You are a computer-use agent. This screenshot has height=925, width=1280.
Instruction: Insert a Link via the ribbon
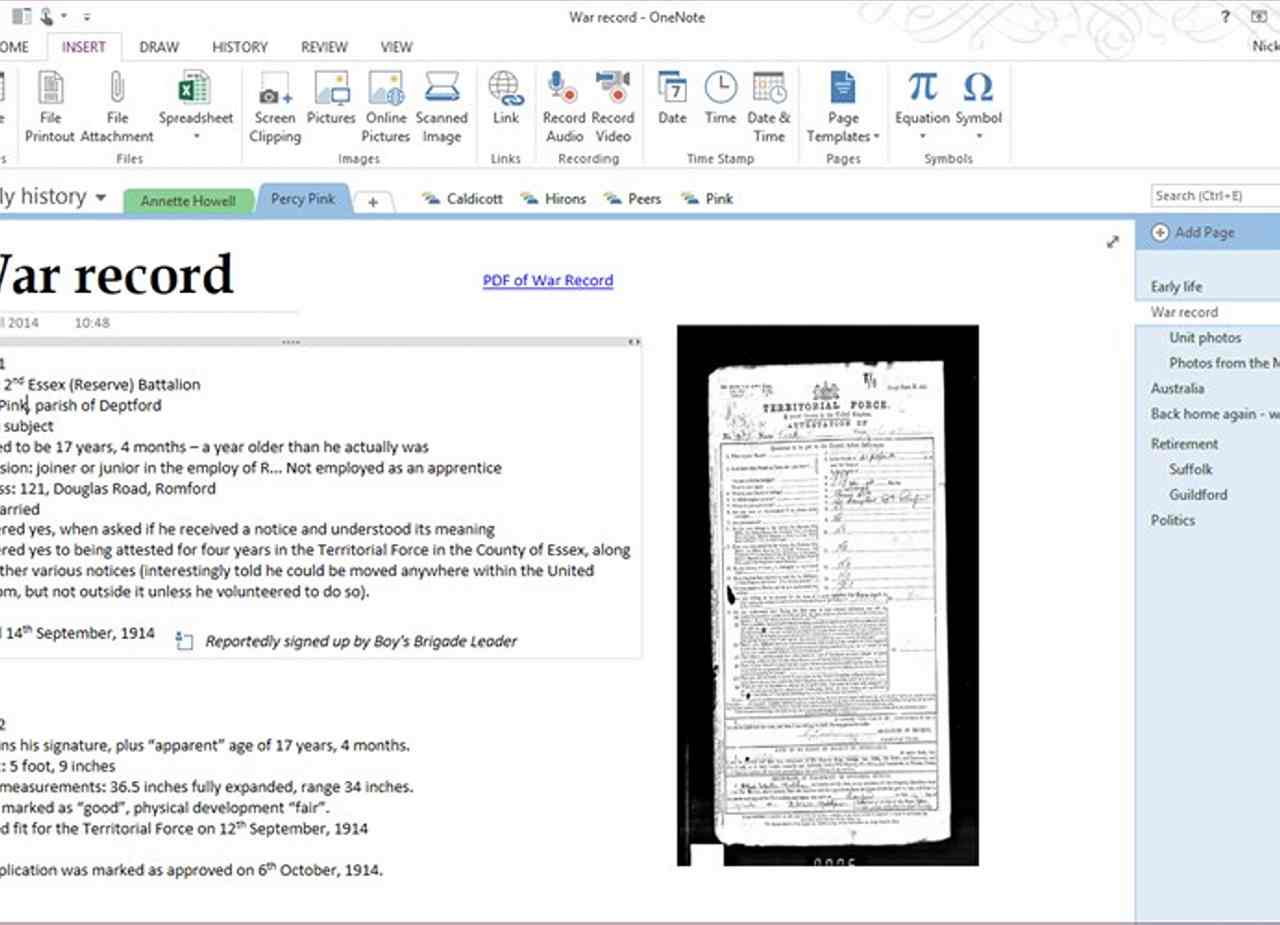pyautogui.click(x=506, y=91)
